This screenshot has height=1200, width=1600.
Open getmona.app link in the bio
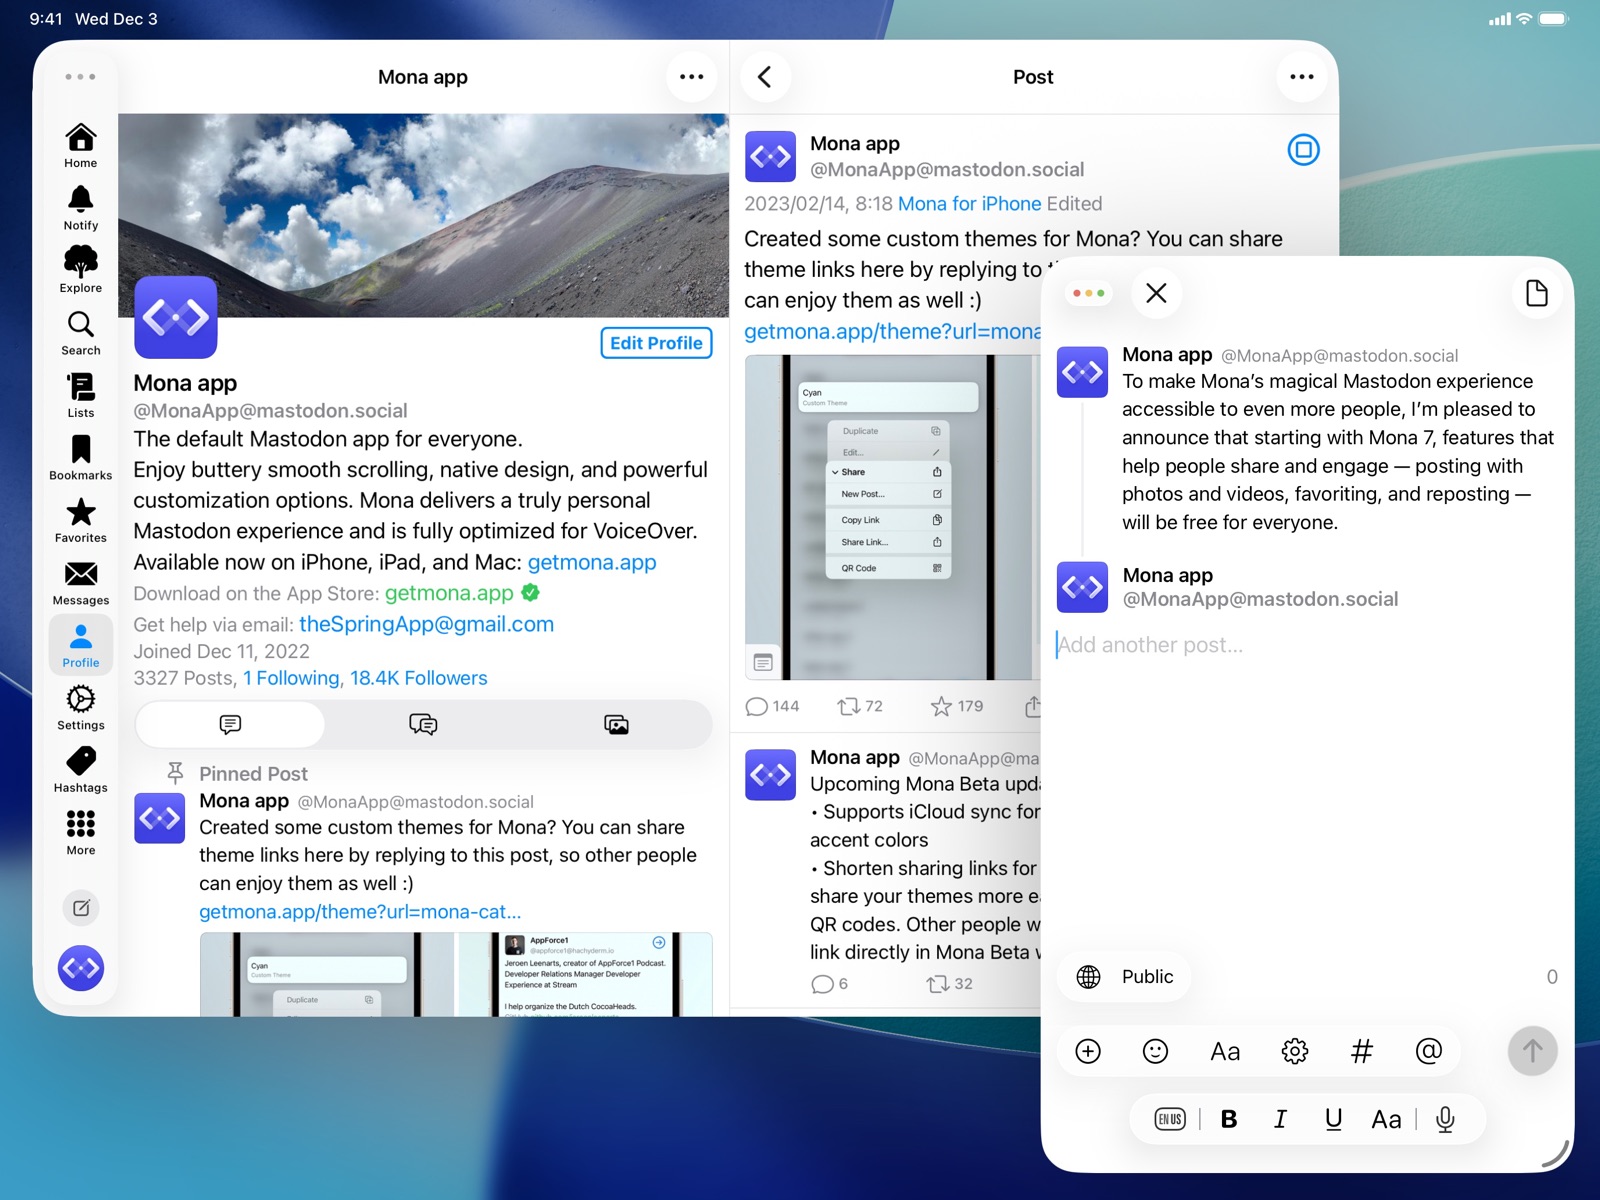point(592,562)
